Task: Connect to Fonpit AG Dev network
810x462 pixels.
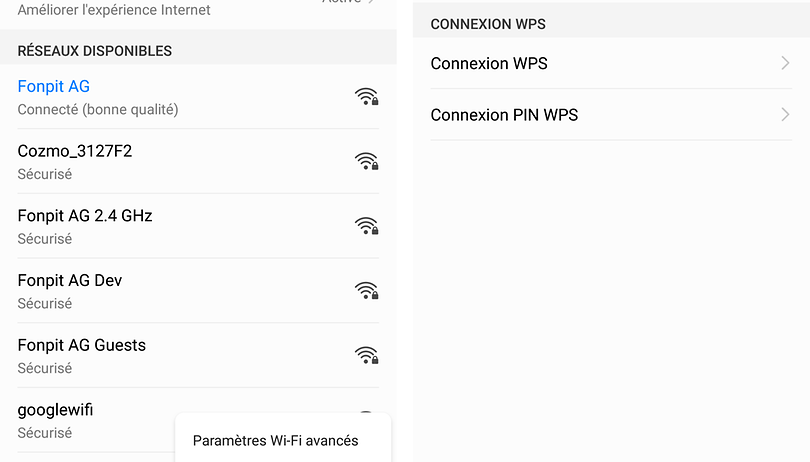Action: [x=198, y=290]
